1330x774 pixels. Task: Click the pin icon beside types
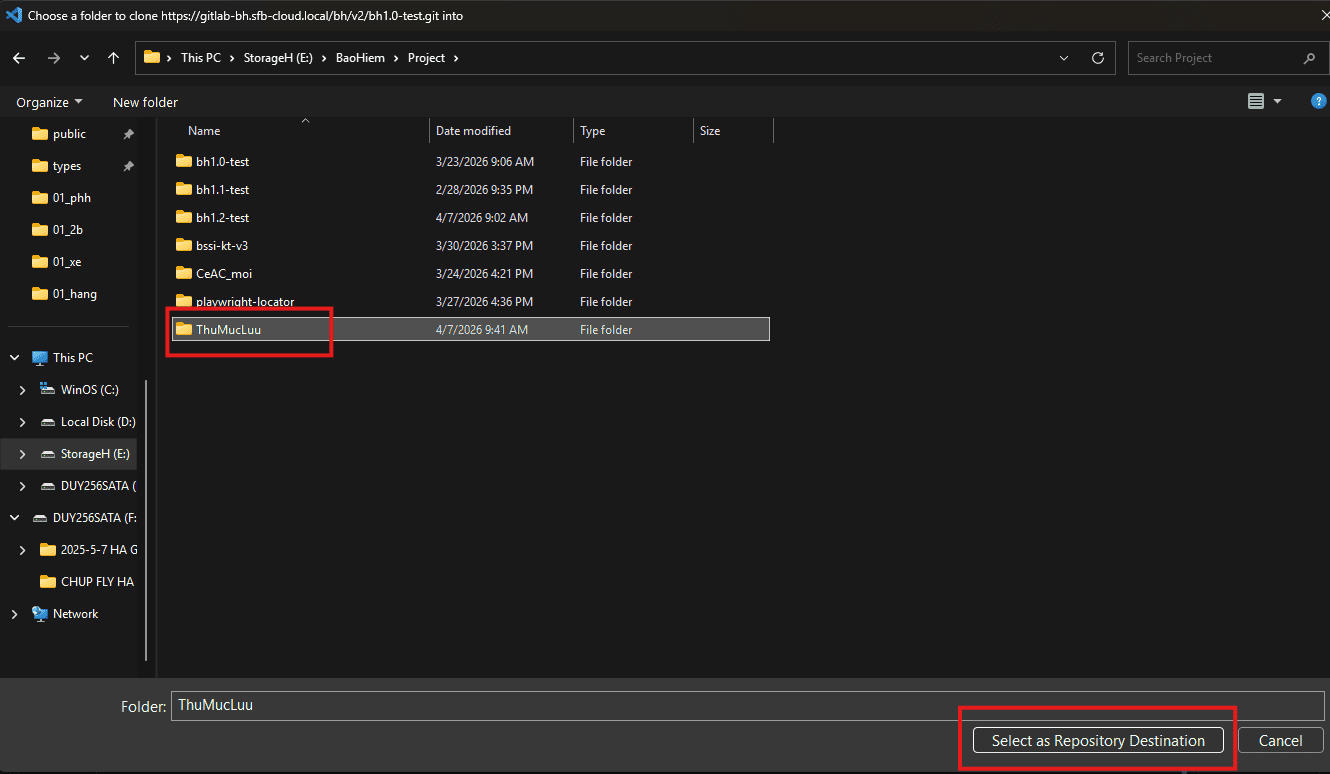point(128,166)
